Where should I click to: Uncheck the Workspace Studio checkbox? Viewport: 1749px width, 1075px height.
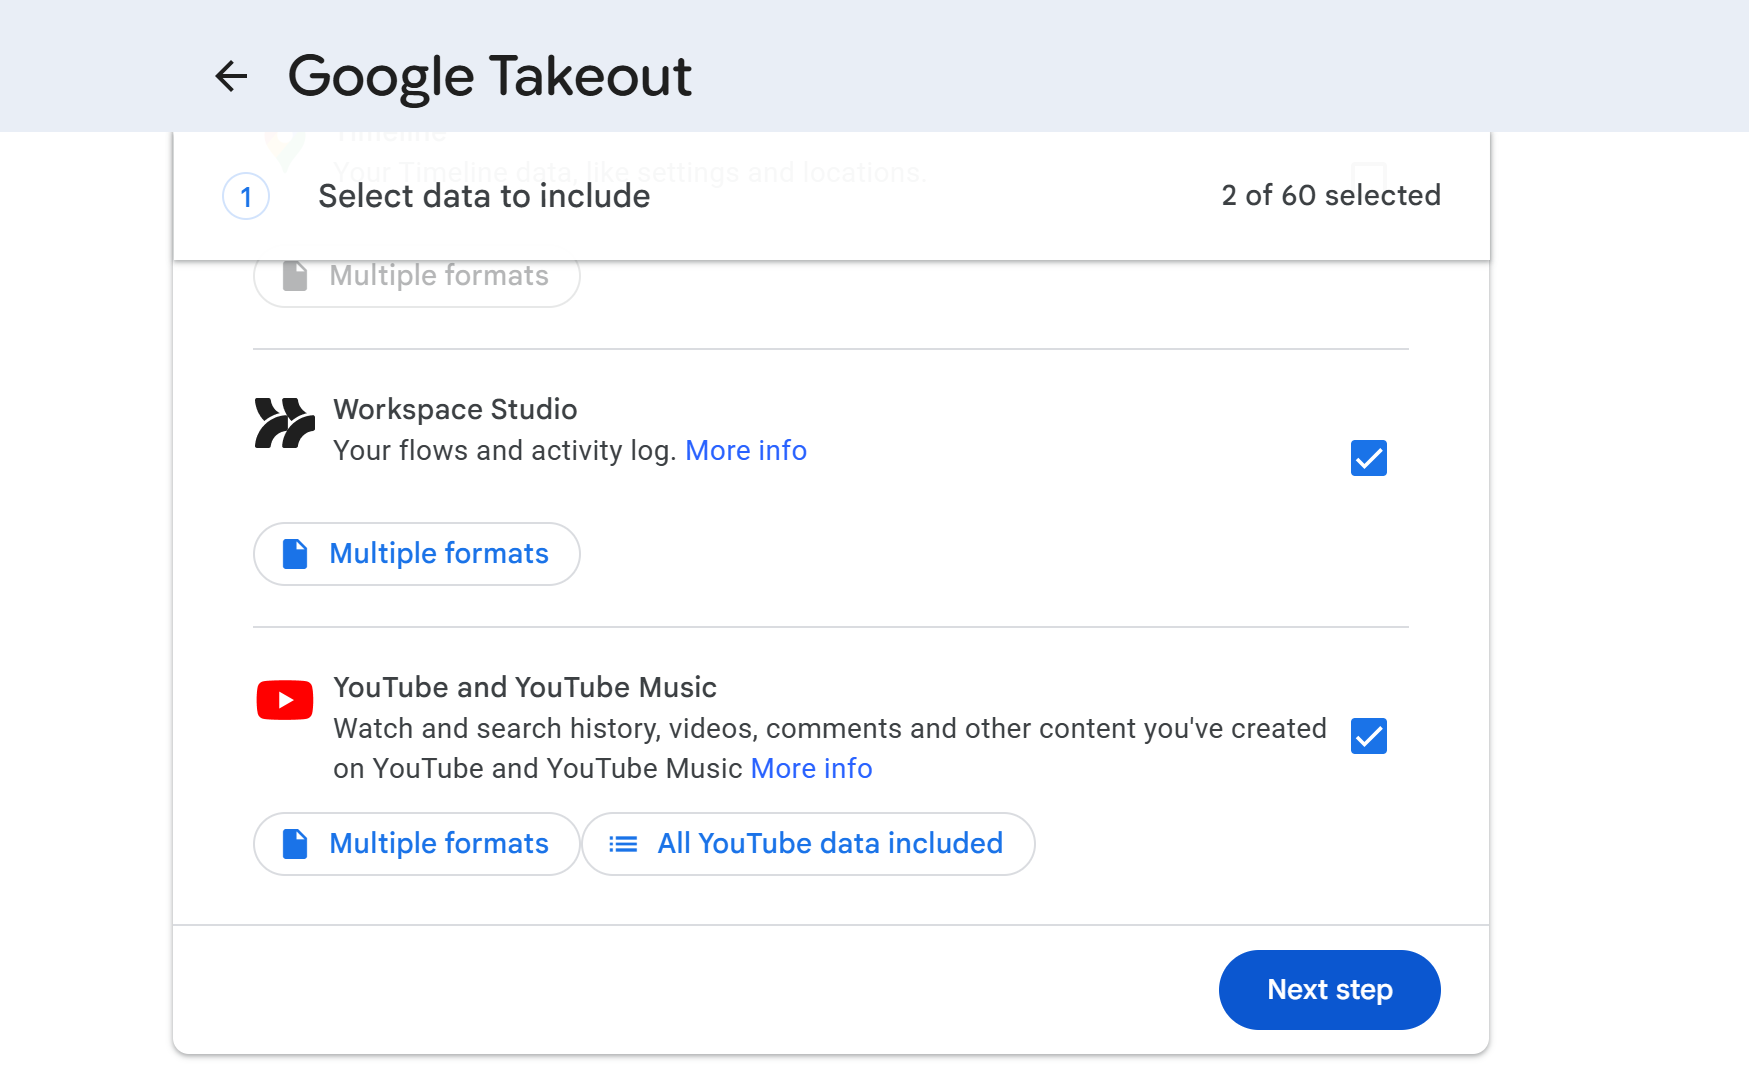[1368, 458]
